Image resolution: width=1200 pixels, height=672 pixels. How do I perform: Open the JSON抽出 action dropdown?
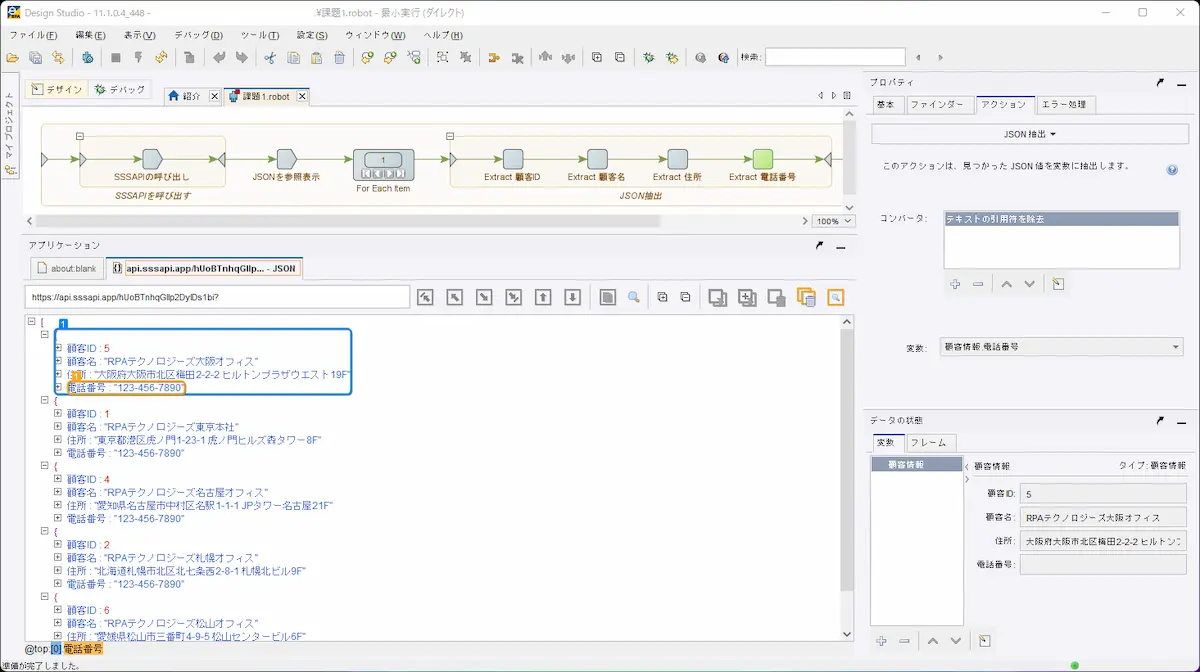point(1029,134)
